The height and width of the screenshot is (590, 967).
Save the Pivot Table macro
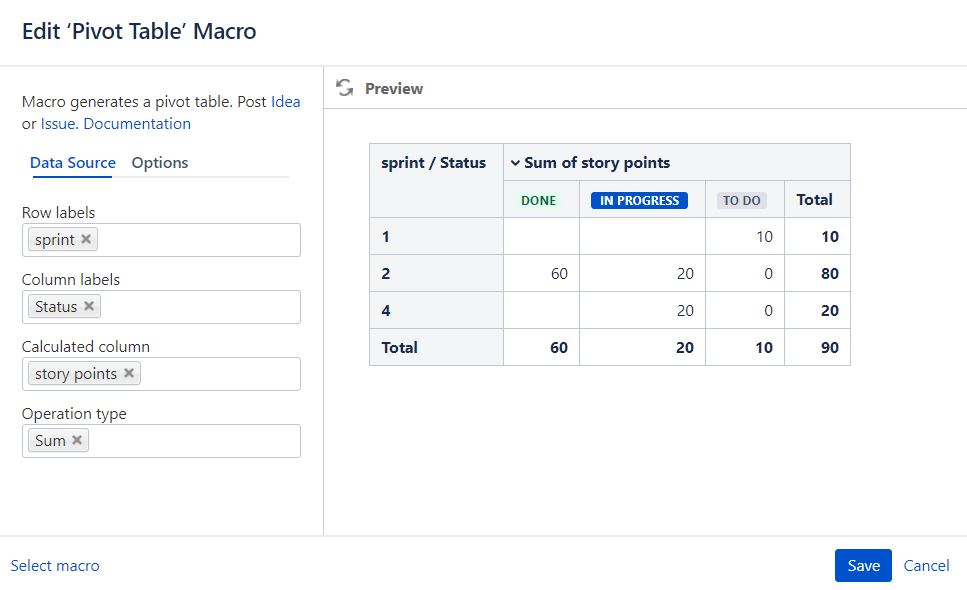[863, 565]
